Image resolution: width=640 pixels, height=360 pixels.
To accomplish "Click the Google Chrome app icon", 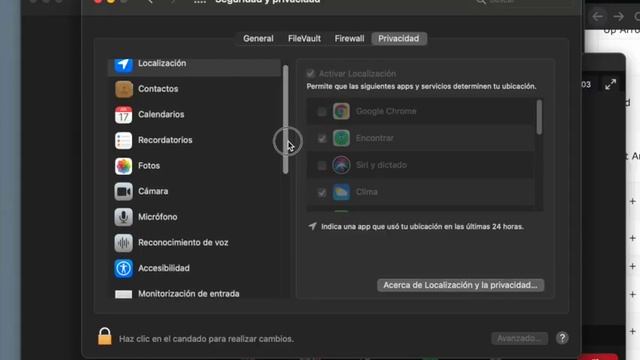I will click(341, 111).
